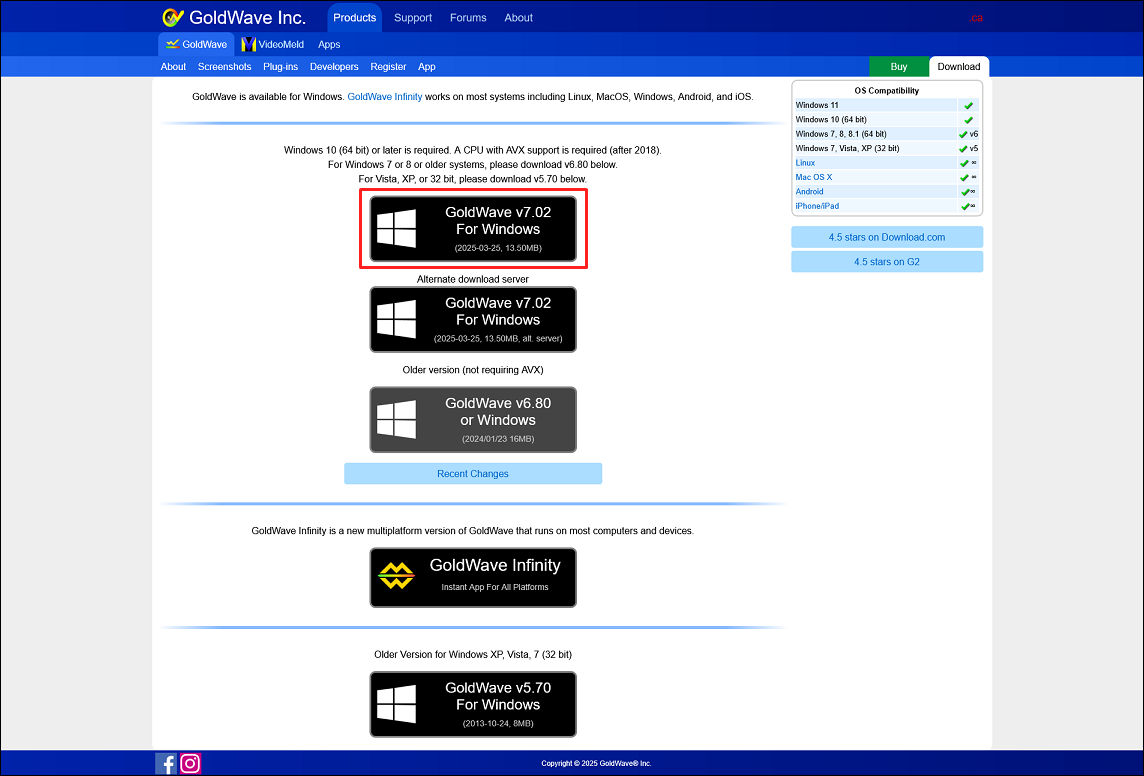Click the 'Alternate download server' label
This screenshot has height=776, width=1144.
pos(473,279)
